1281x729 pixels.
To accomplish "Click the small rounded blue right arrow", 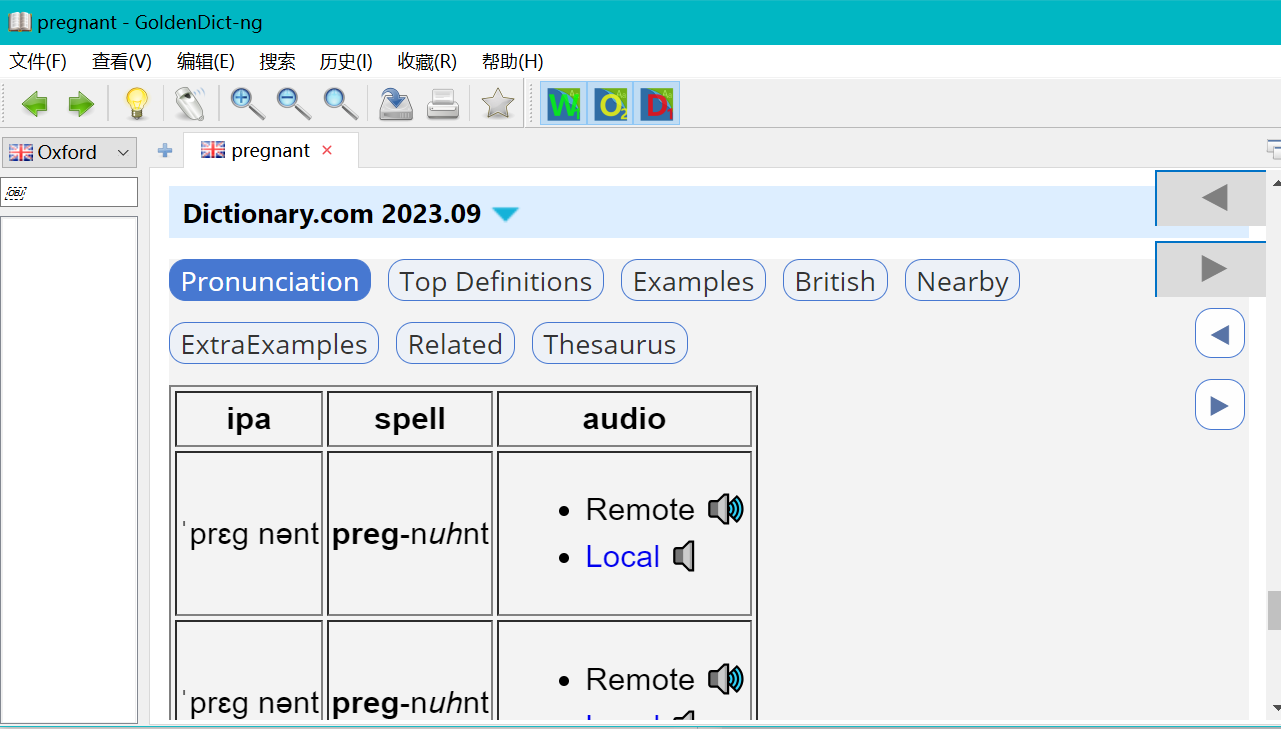I will coord(1220,405).
